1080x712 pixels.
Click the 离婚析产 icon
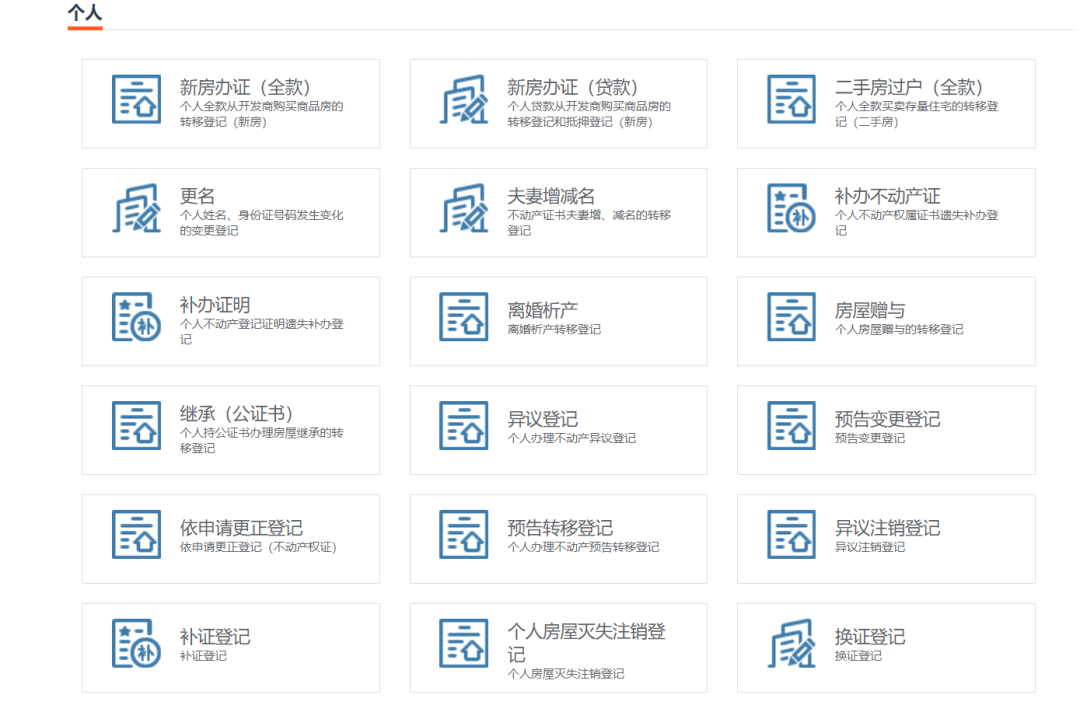point(464,317)
